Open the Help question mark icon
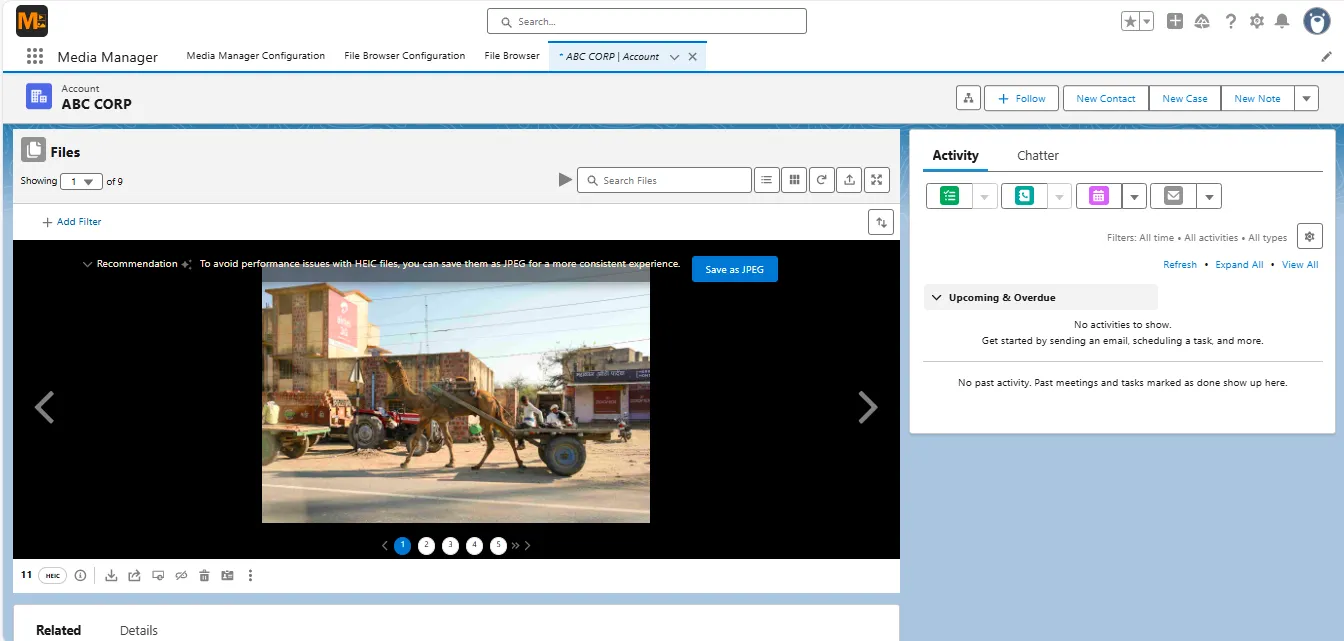 tap(1230, 21)
